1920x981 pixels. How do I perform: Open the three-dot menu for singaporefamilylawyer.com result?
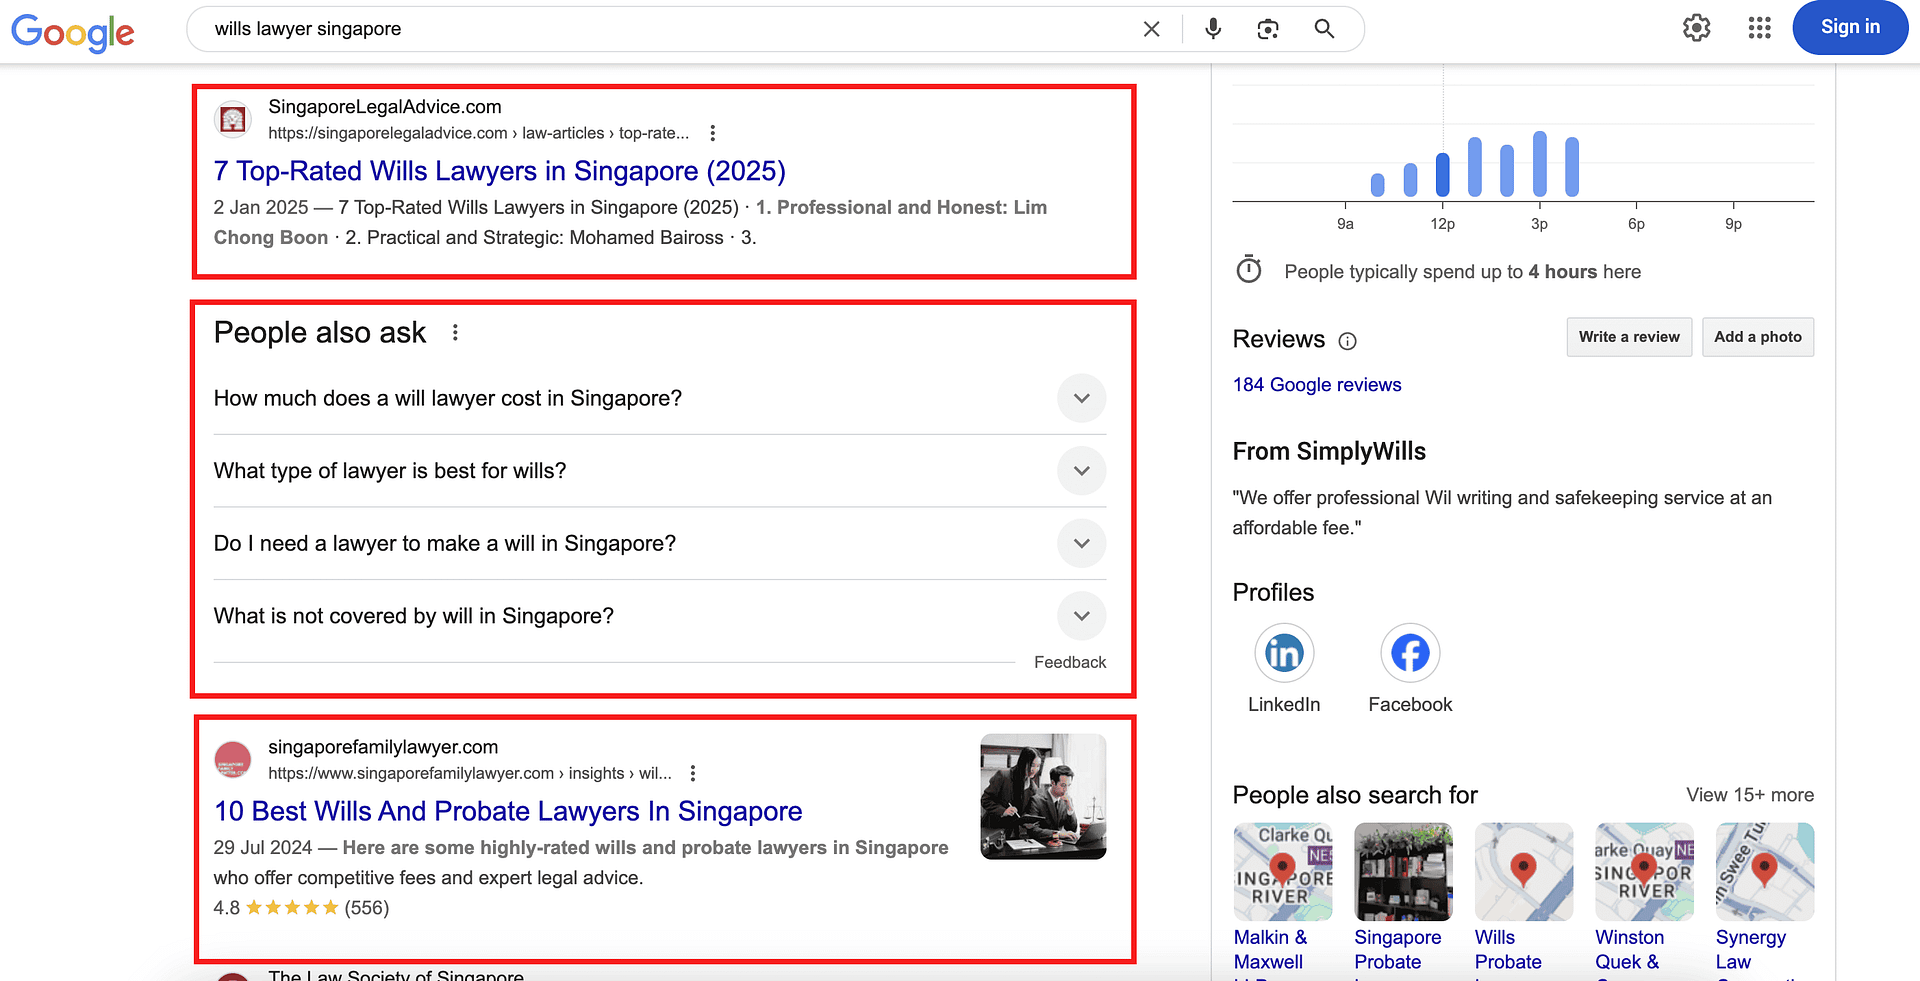pos(693,773)
